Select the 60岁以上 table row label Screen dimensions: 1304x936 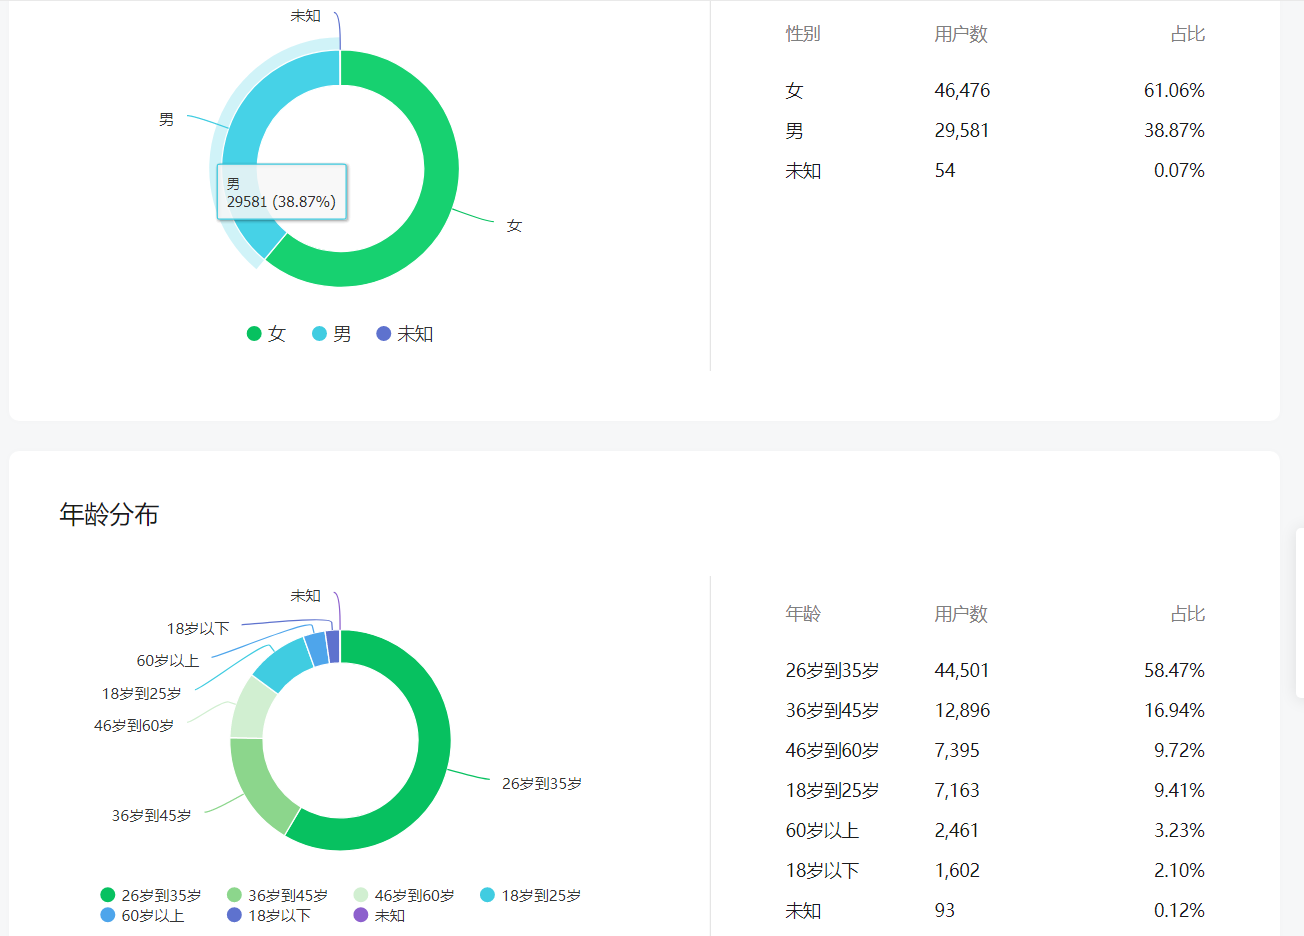click(x=822, y=831)
